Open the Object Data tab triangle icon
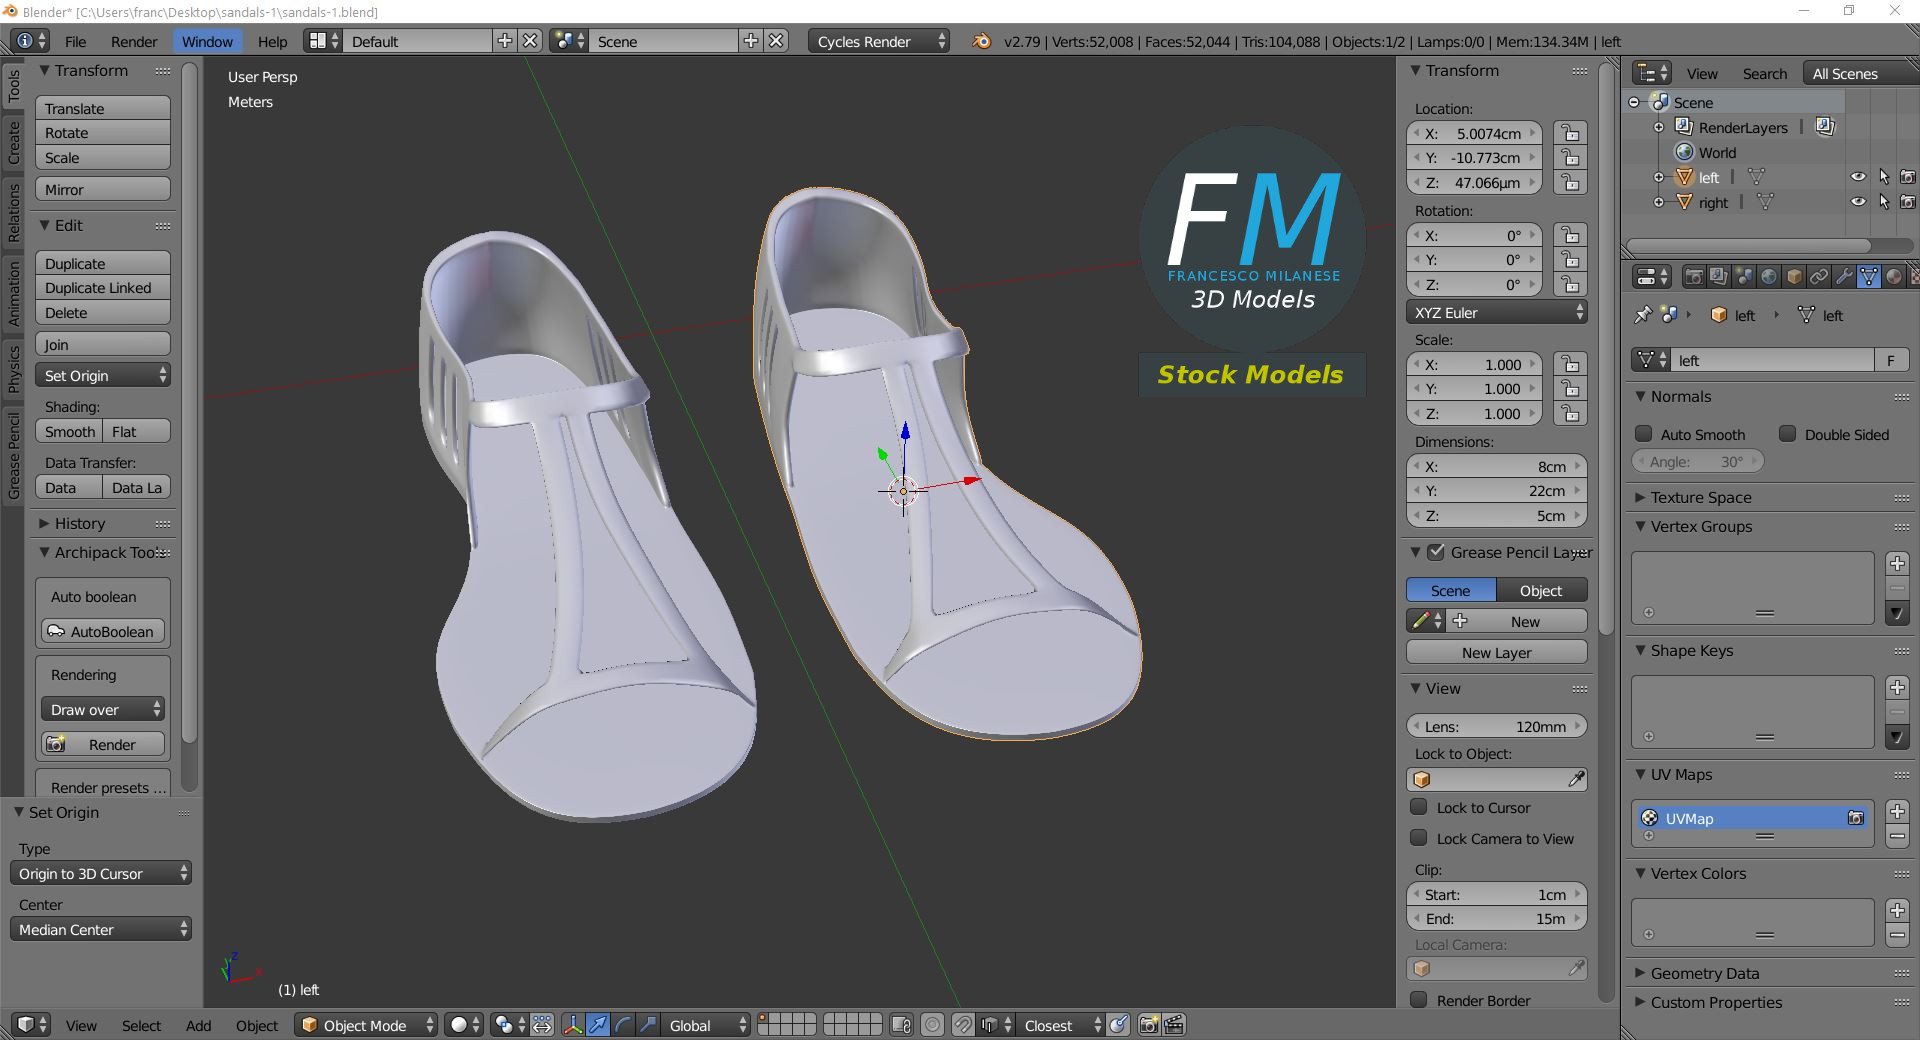This screenshot has width=1920, height=1040. [x=1869, y=277]
